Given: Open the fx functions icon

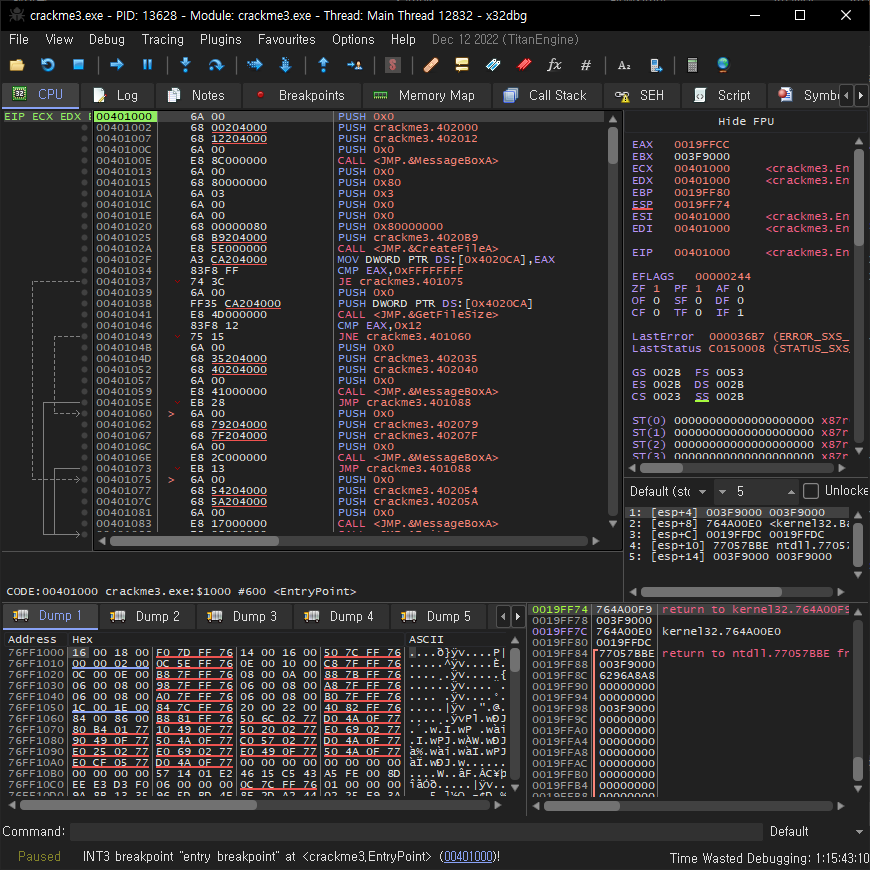Looking at the screenshot, I should click(x=554, y=65).
